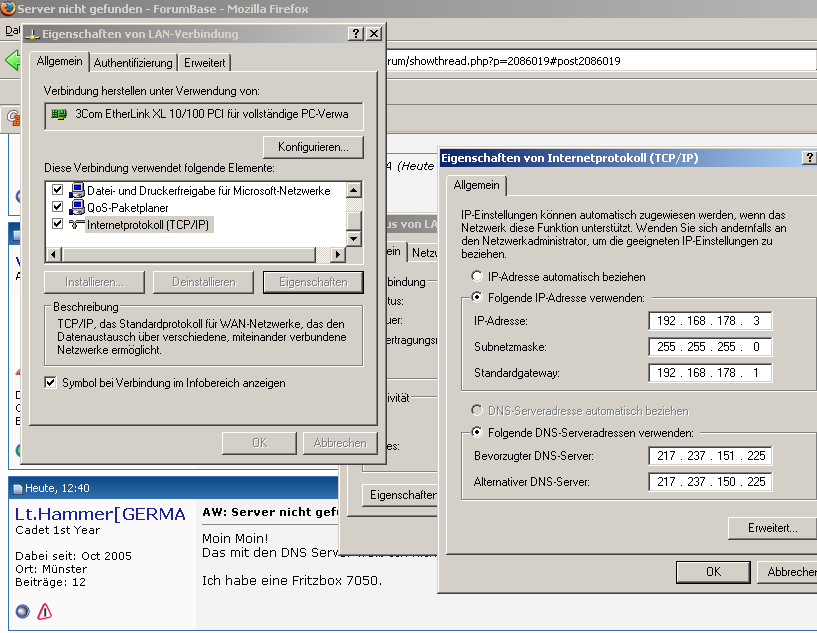Image resolution: width=817 pixels, height=633 pixels.
Task: Click the Datei- und Druckerfreigabe network icon
Action: click(x=77, y=190)
